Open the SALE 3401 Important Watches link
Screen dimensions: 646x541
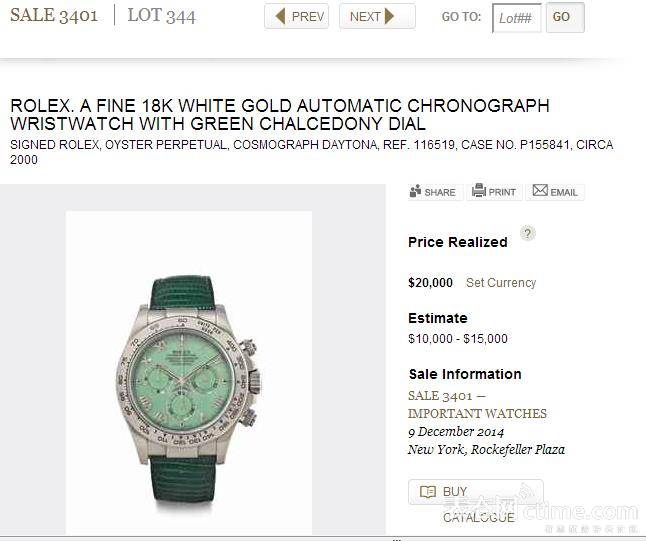click(477, 405)
